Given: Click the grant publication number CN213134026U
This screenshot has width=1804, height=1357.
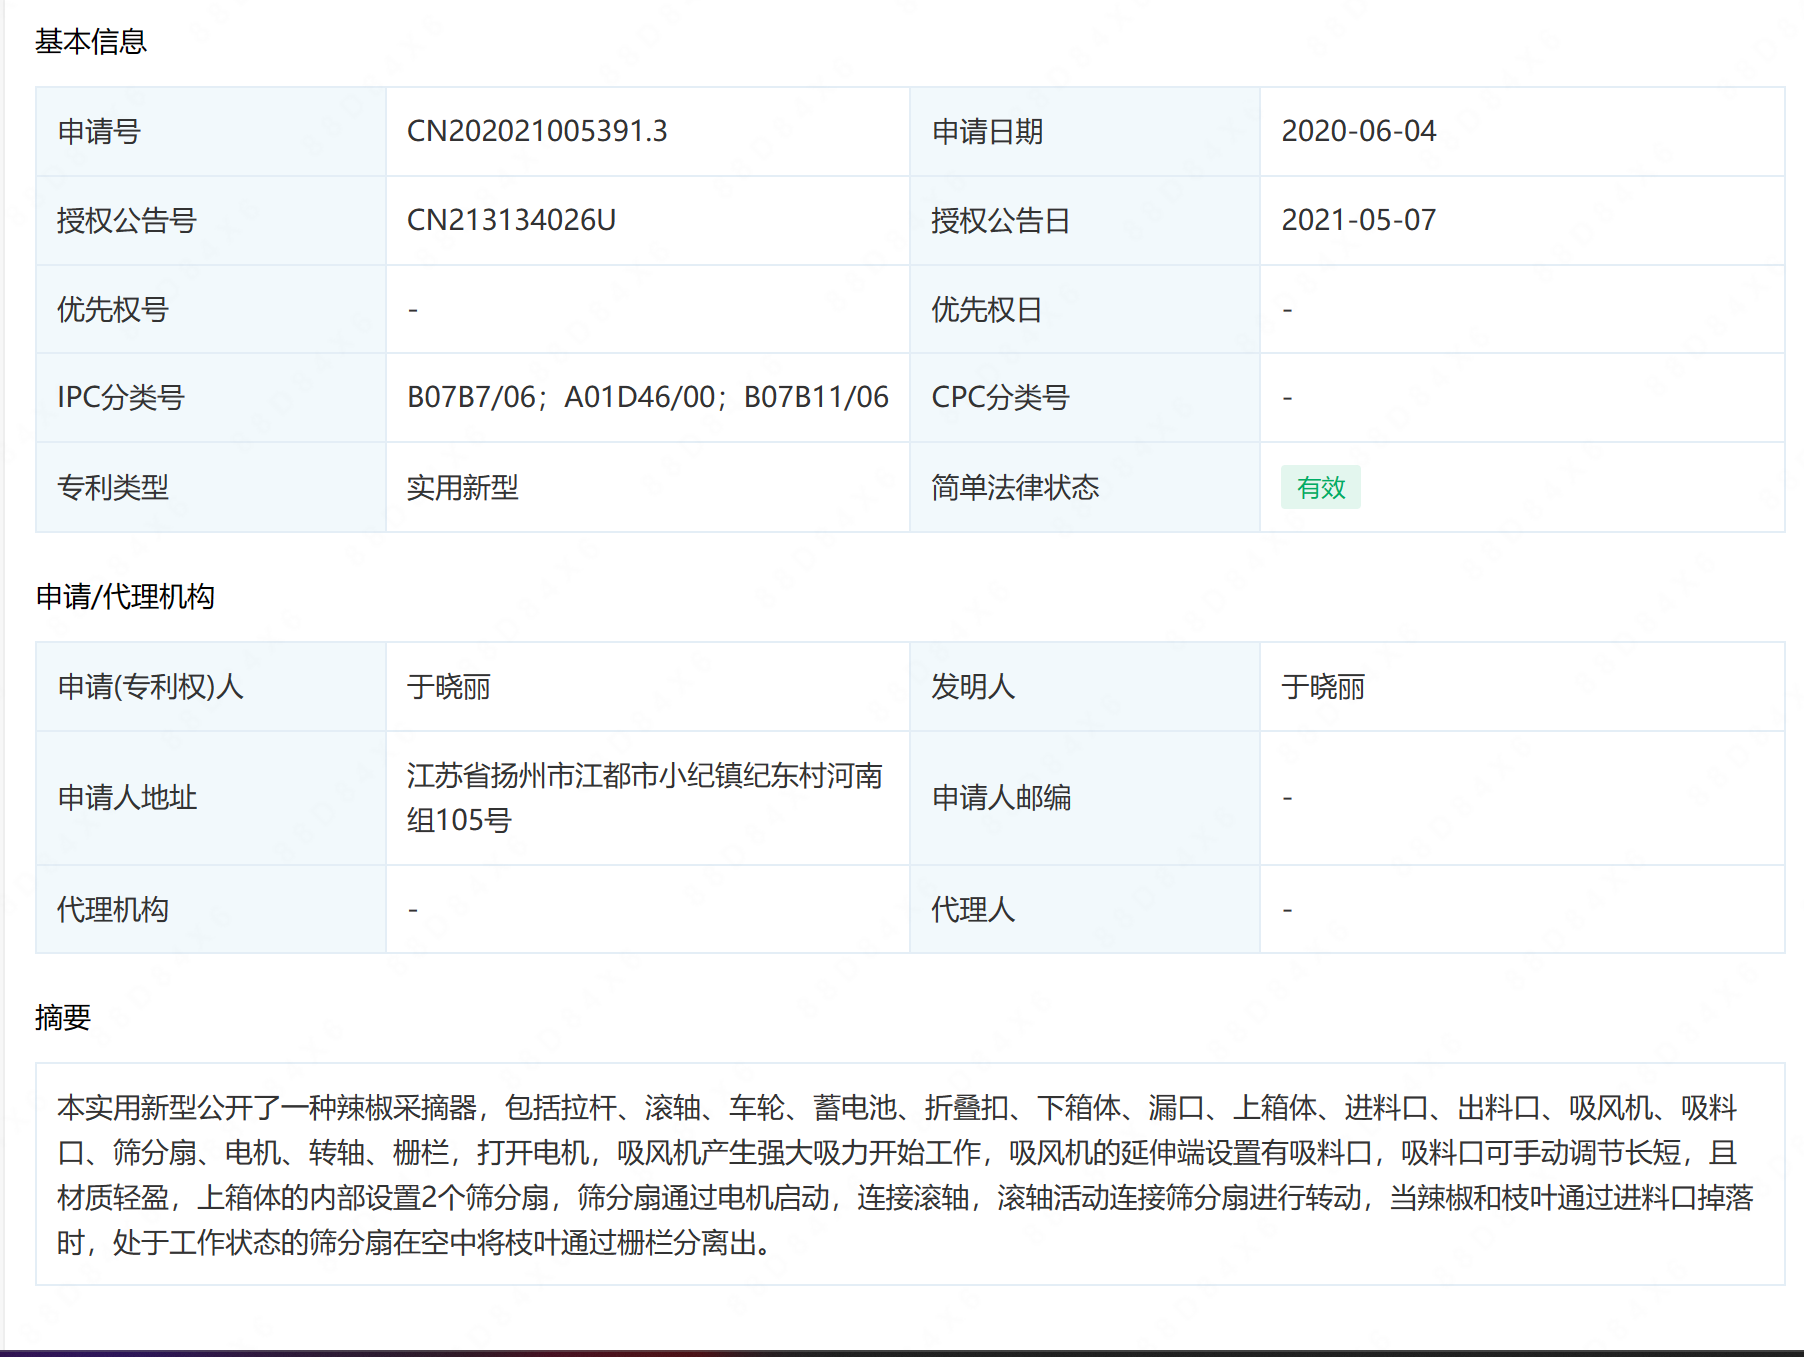Looking at the screenshot, I should [x=511, y=220].
